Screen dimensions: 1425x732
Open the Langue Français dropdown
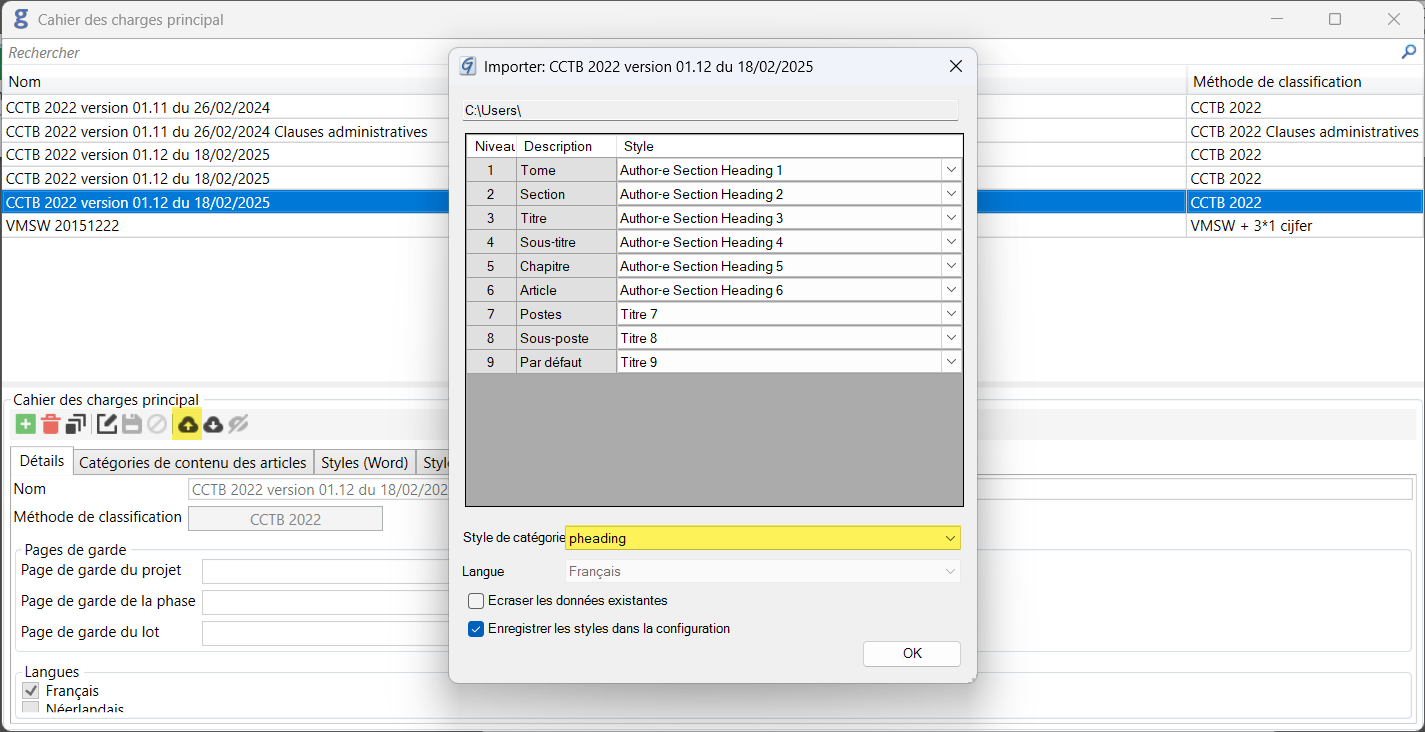coord(763,571)
